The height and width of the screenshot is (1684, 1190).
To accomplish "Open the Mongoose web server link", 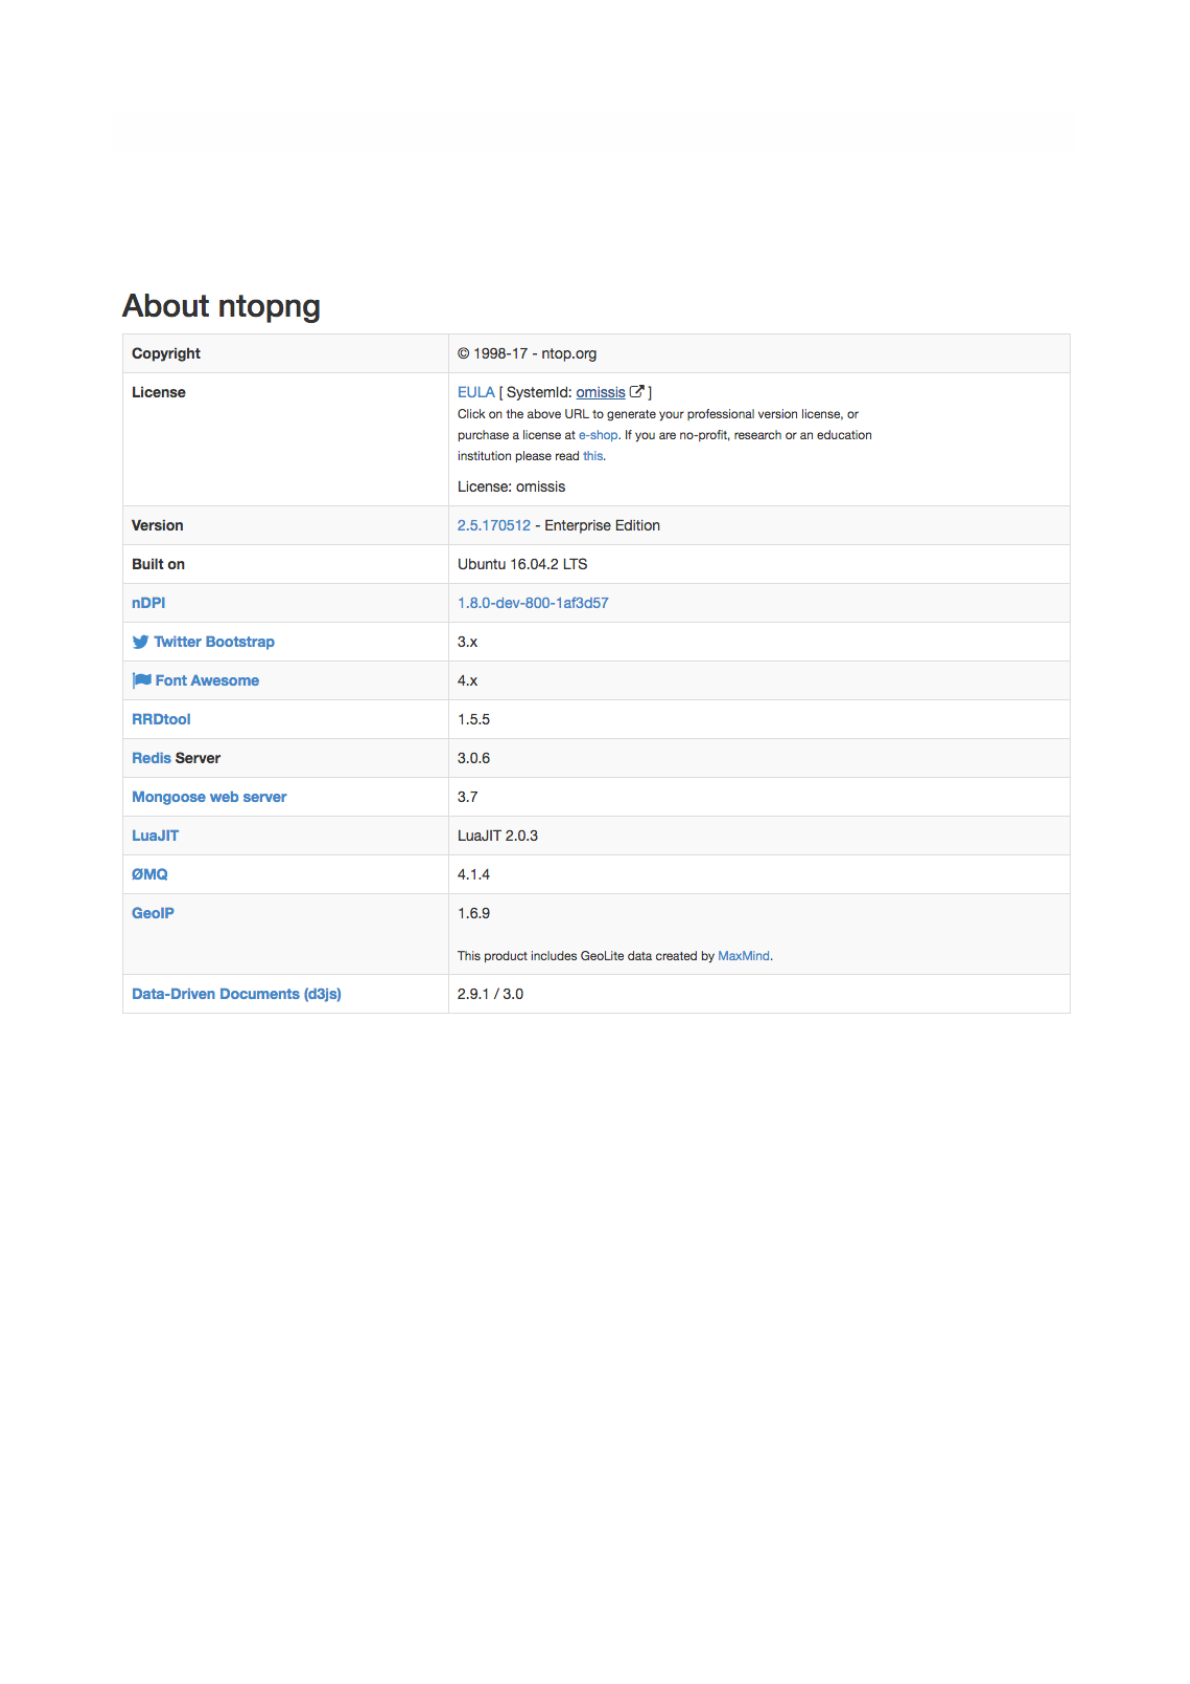I will click(209, 797).
